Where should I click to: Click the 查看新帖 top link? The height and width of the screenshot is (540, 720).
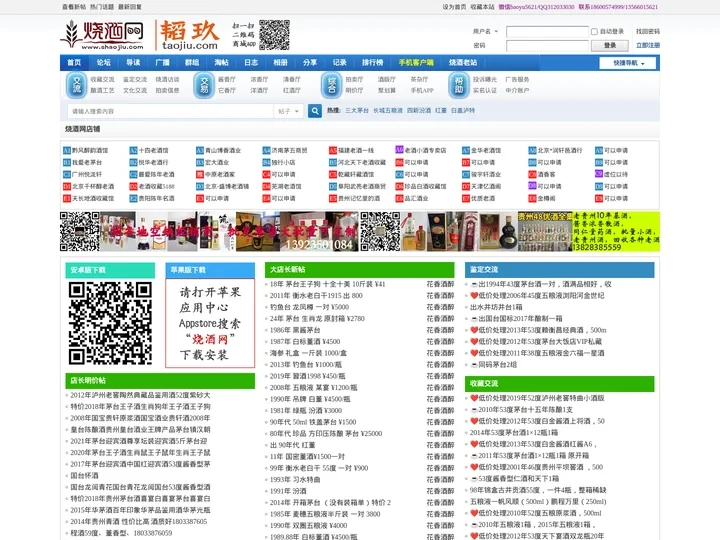coord(74,7)
